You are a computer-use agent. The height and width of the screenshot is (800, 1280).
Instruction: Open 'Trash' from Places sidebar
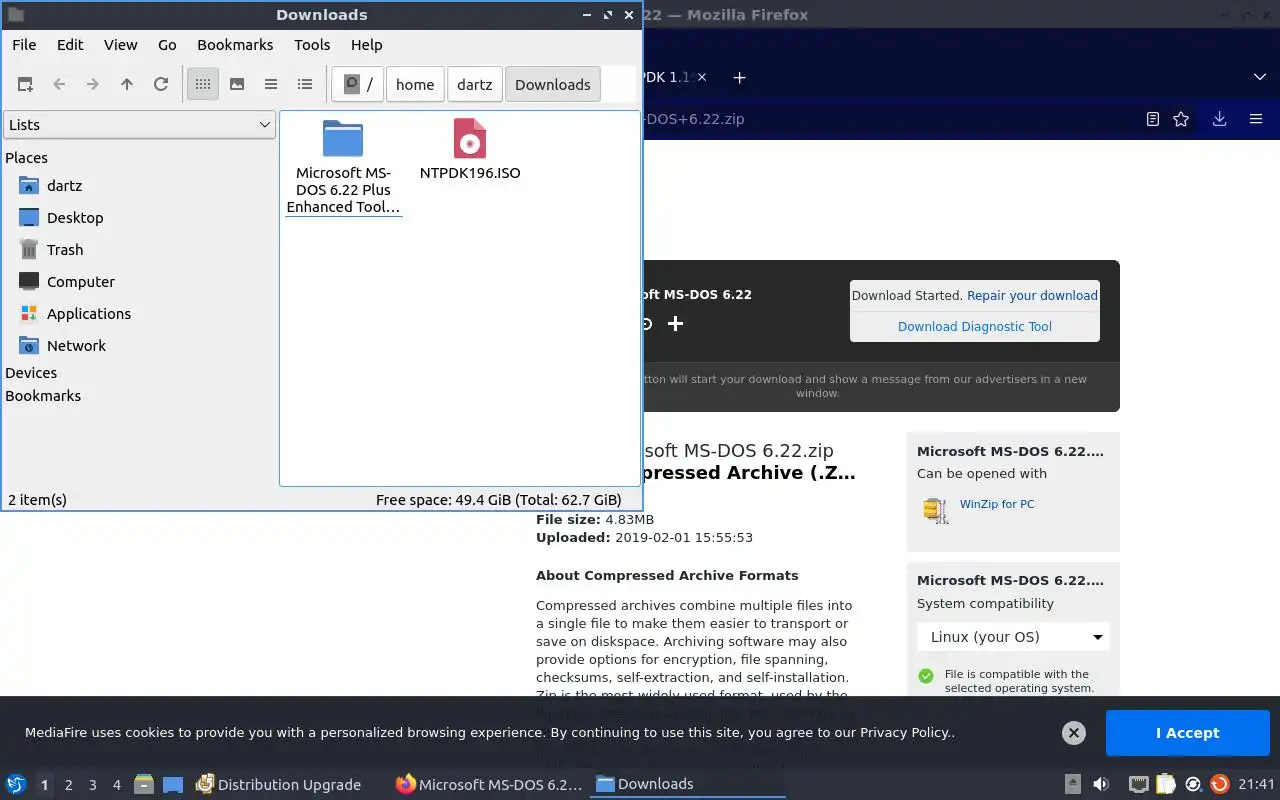[x=65, y=250]
